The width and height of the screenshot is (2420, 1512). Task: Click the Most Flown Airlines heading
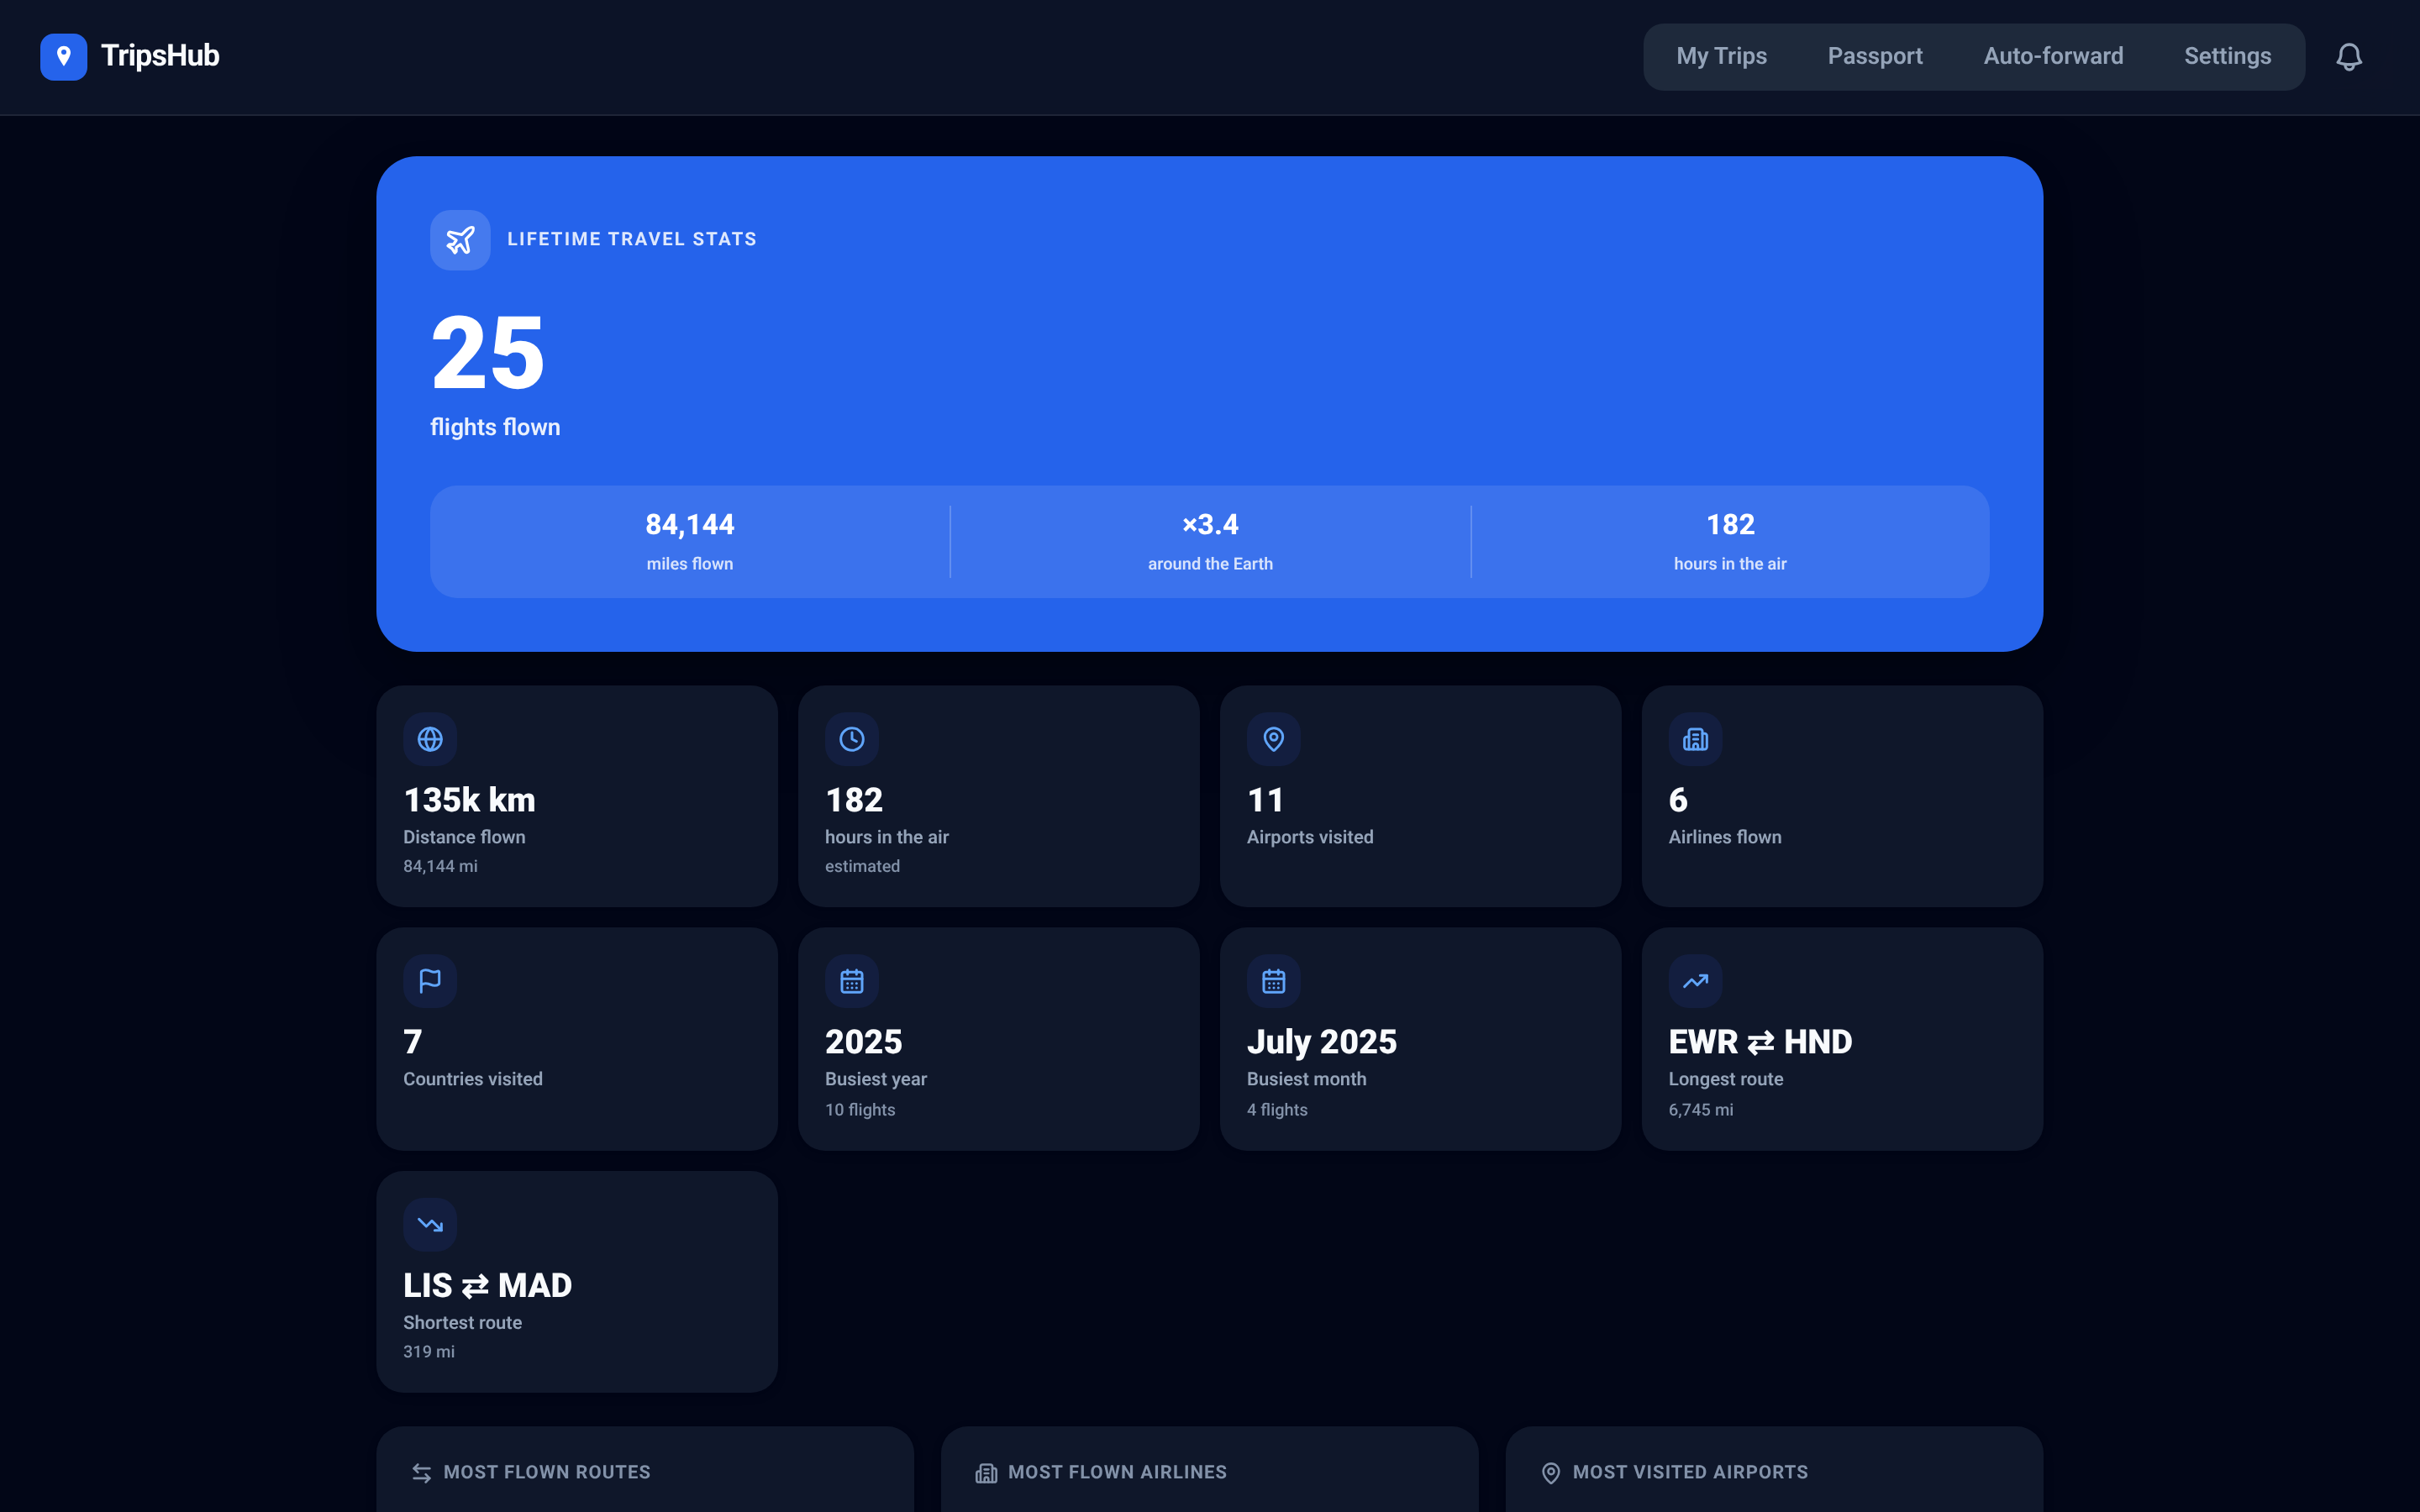[1117, 1472]
